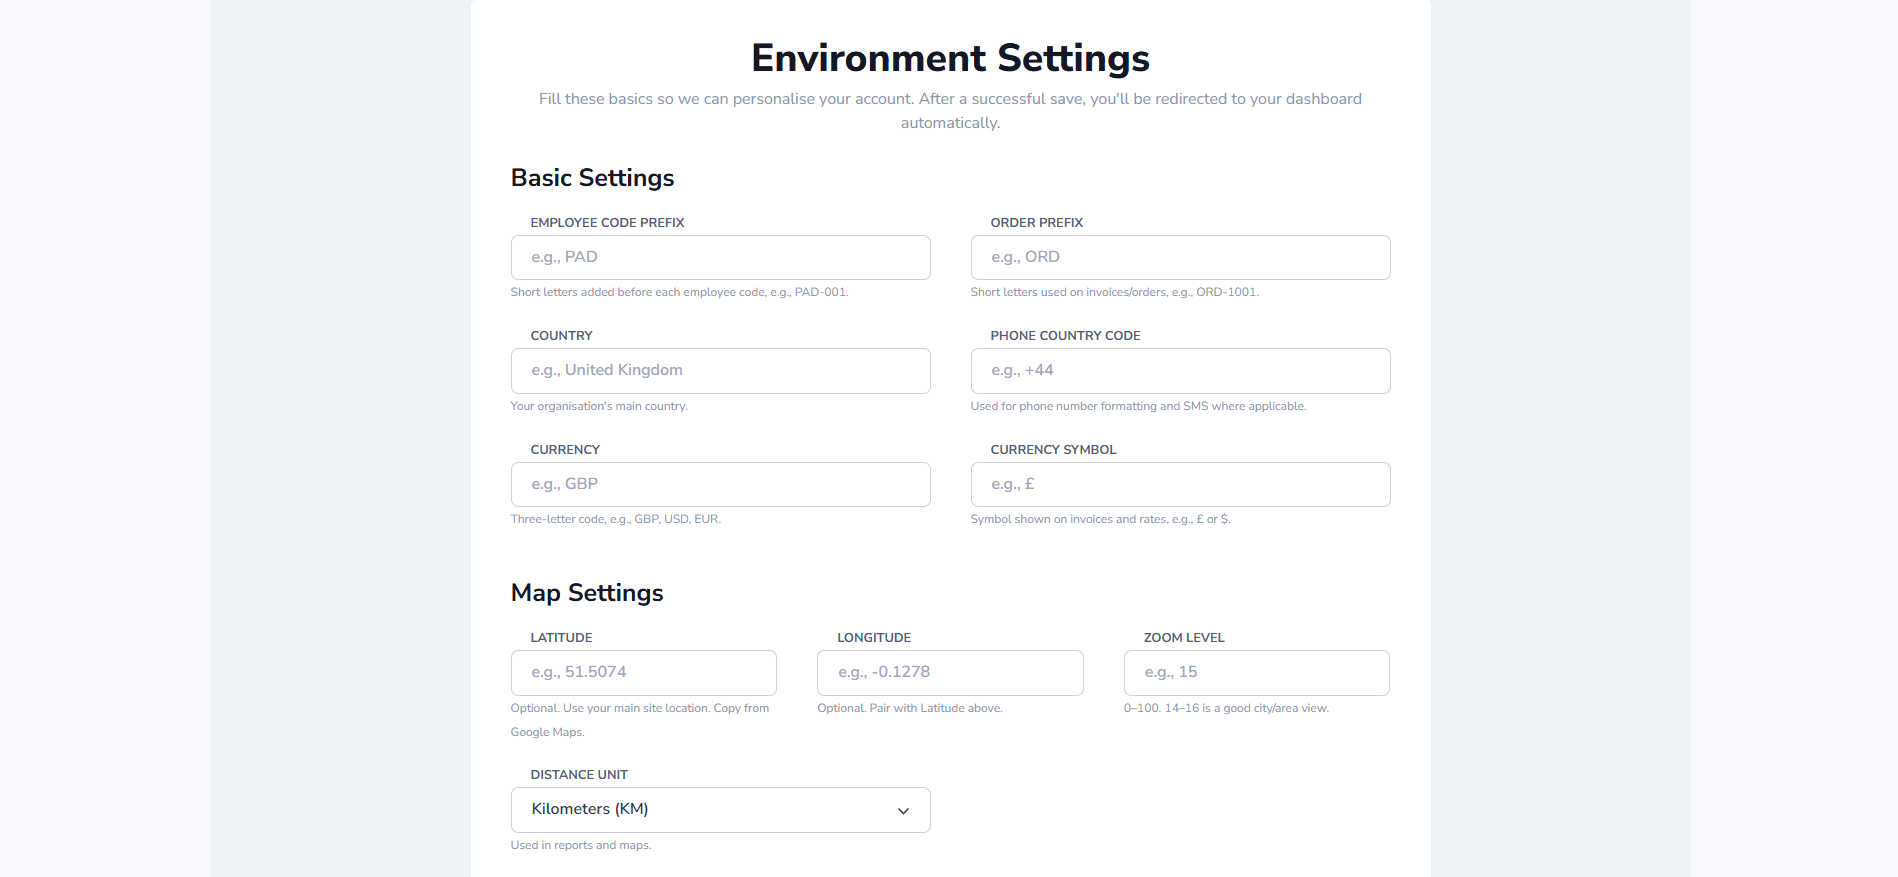Click the 'Distance Unit' label text
Screen dimensions: 1898x877
click(x=579, y=774)
